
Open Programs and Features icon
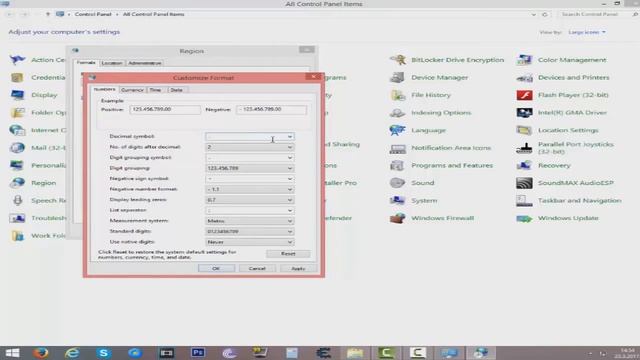pos(397,165)
